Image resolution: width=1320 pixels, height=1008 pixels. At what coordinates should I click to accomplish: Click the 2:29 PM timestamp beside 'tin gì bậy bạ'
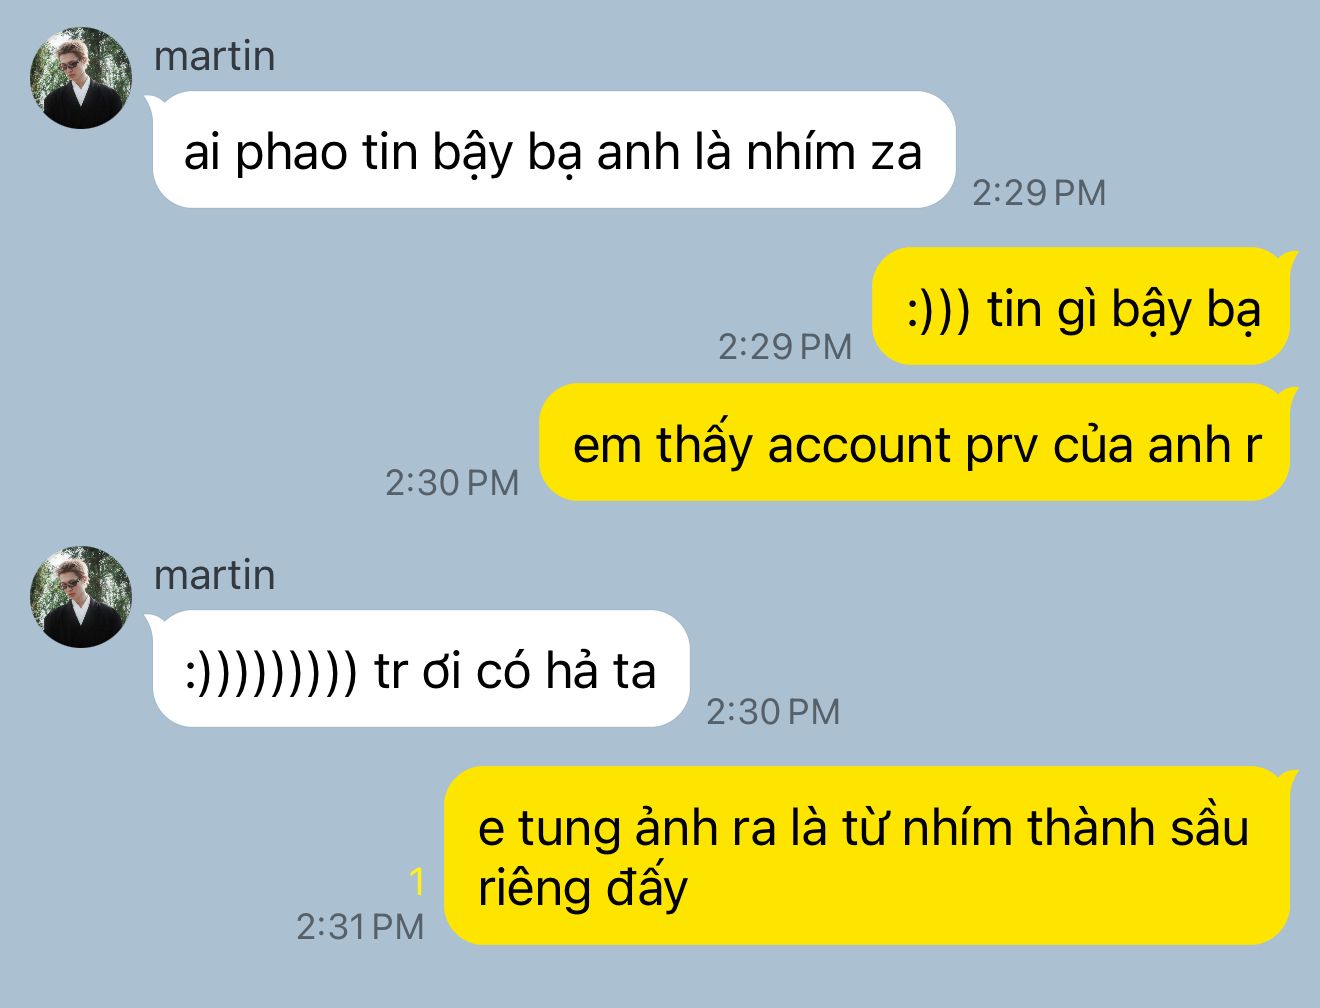pyautogui.click(x=785, y=347)
